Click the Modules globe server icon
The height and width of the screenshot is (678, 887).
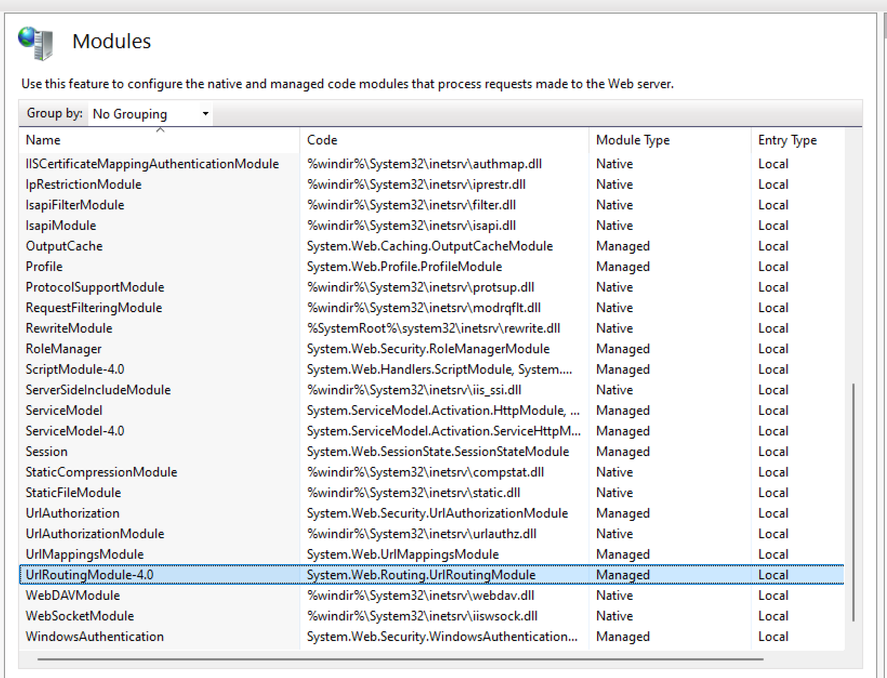tap(36, 42)
